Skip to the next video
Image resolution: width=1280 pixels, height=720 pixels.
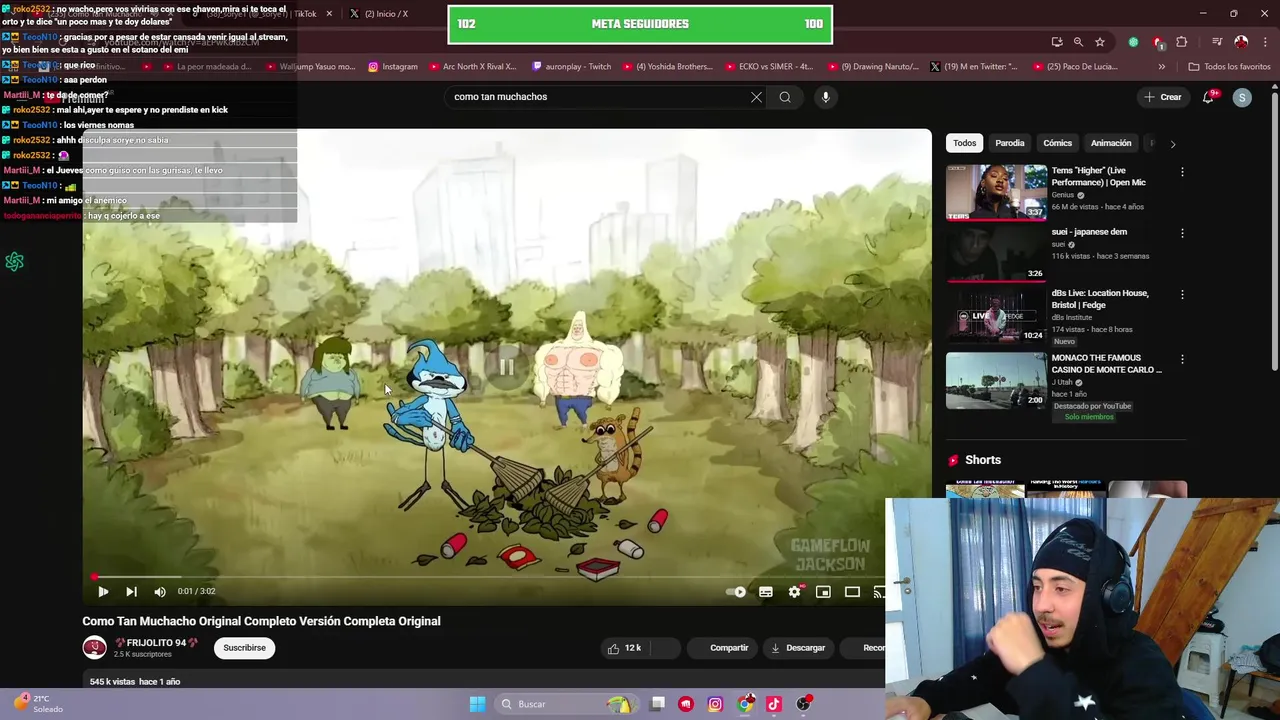pyautogui.click(x=131, y=591)
